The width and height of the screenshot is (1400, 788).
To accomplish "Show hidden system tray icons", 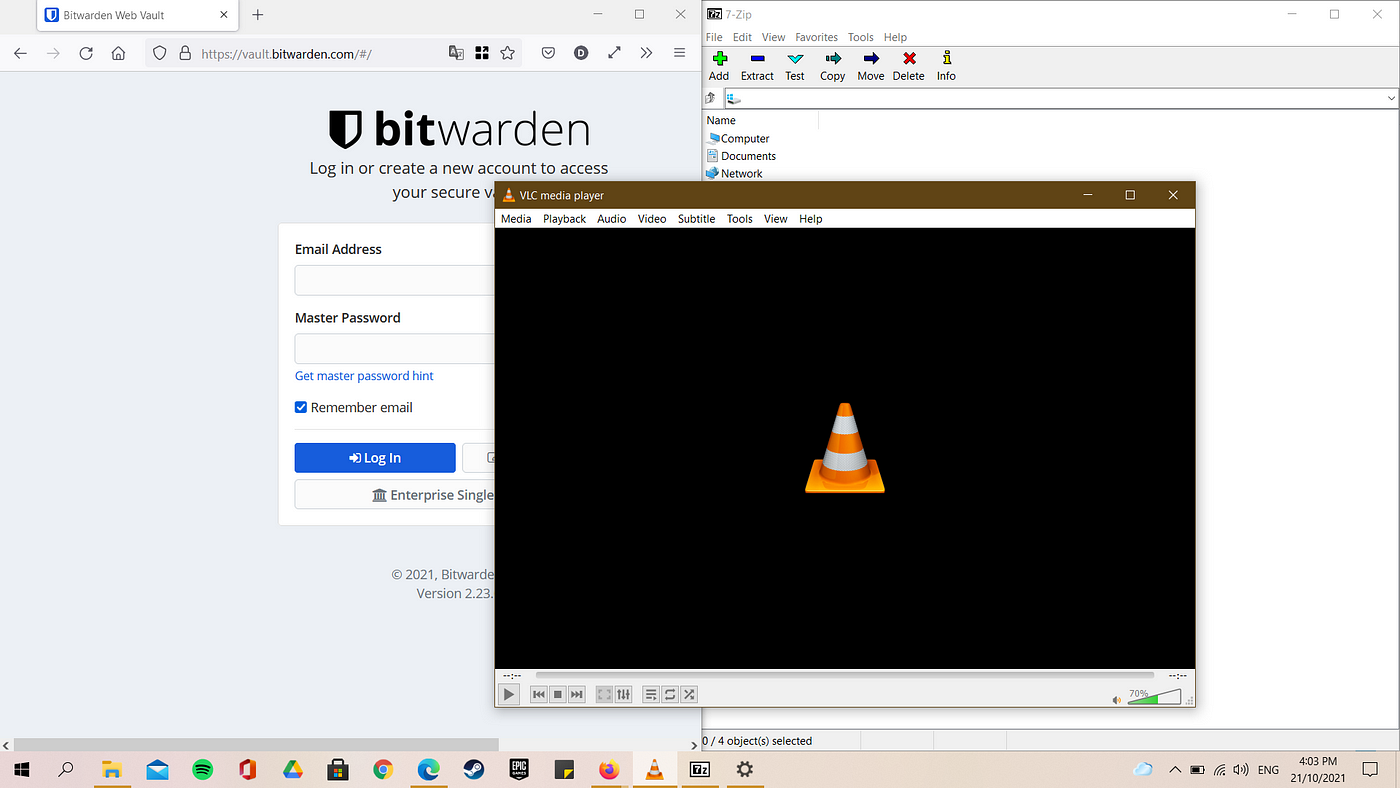I will pos(1174,770).
